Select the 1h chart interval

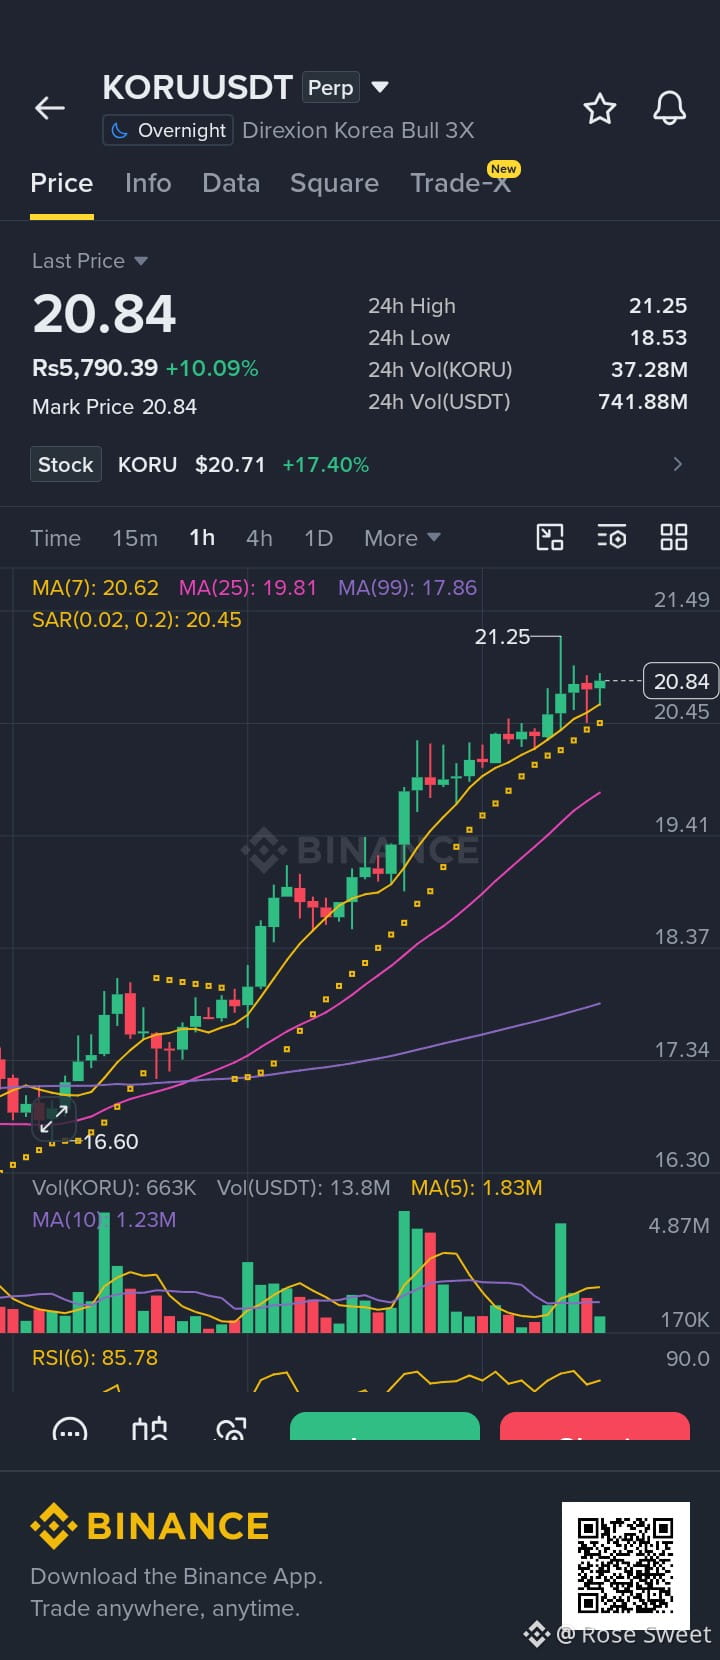pos(202,538)
